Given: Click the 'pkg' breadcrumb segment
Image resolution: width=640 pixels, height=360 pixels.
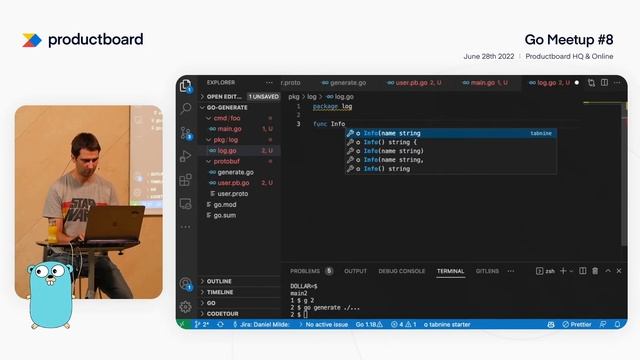Looking at the screenshot, I should click(293, 97).
